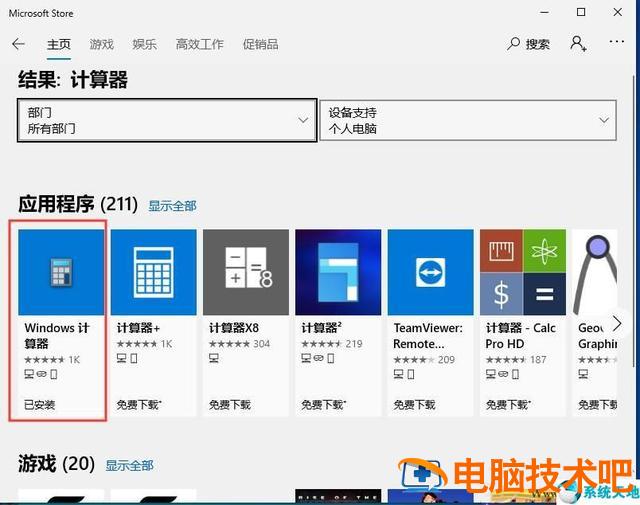Minimize the Microsoft Store window
The width and height of the screenshot is (640, 505).
pos(544,12)
